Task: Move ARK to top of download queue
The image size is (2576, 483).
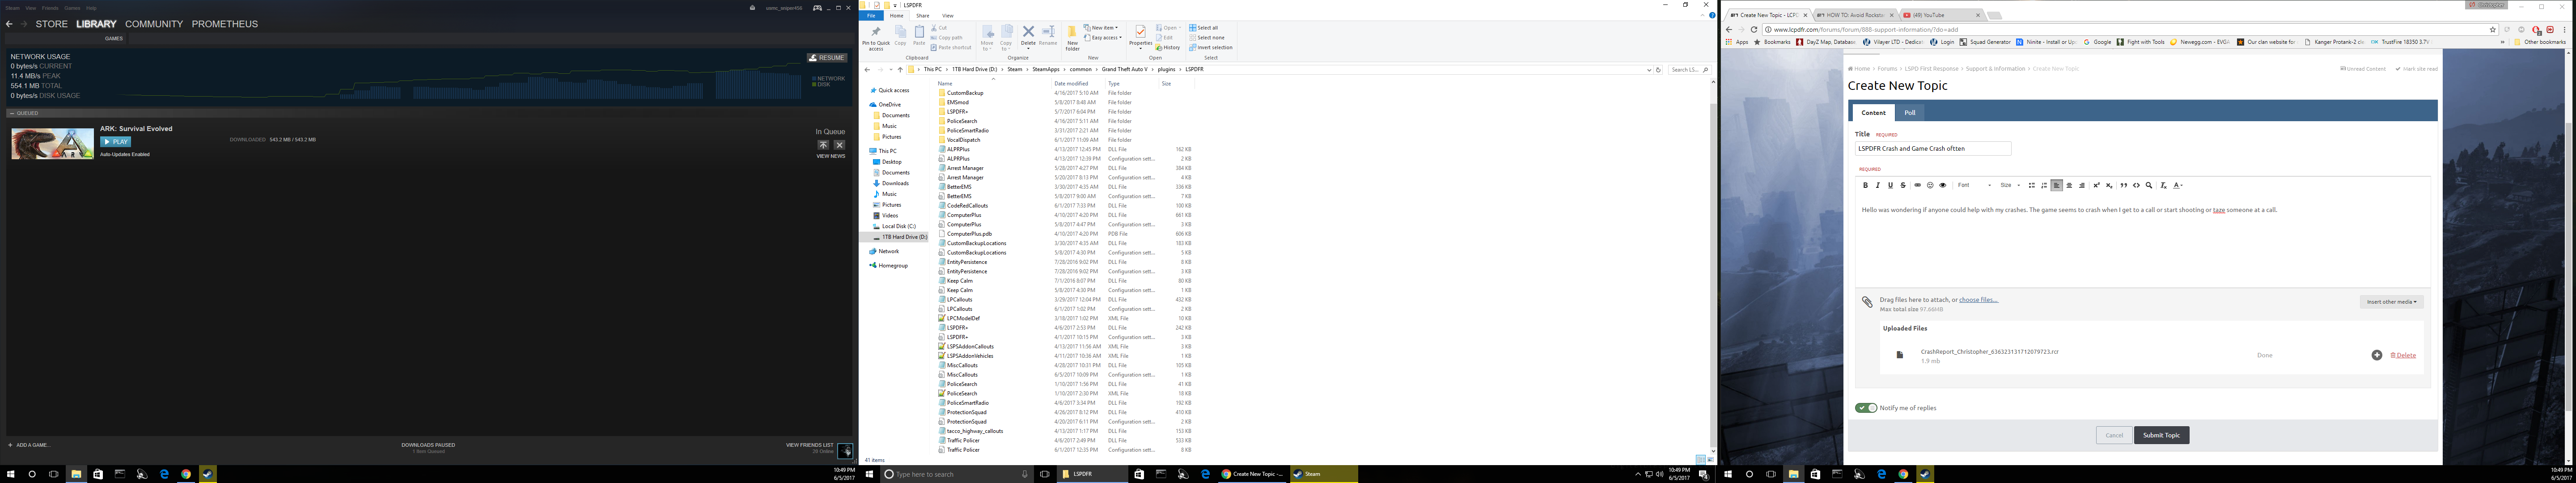Action: (x=823, y=145)
